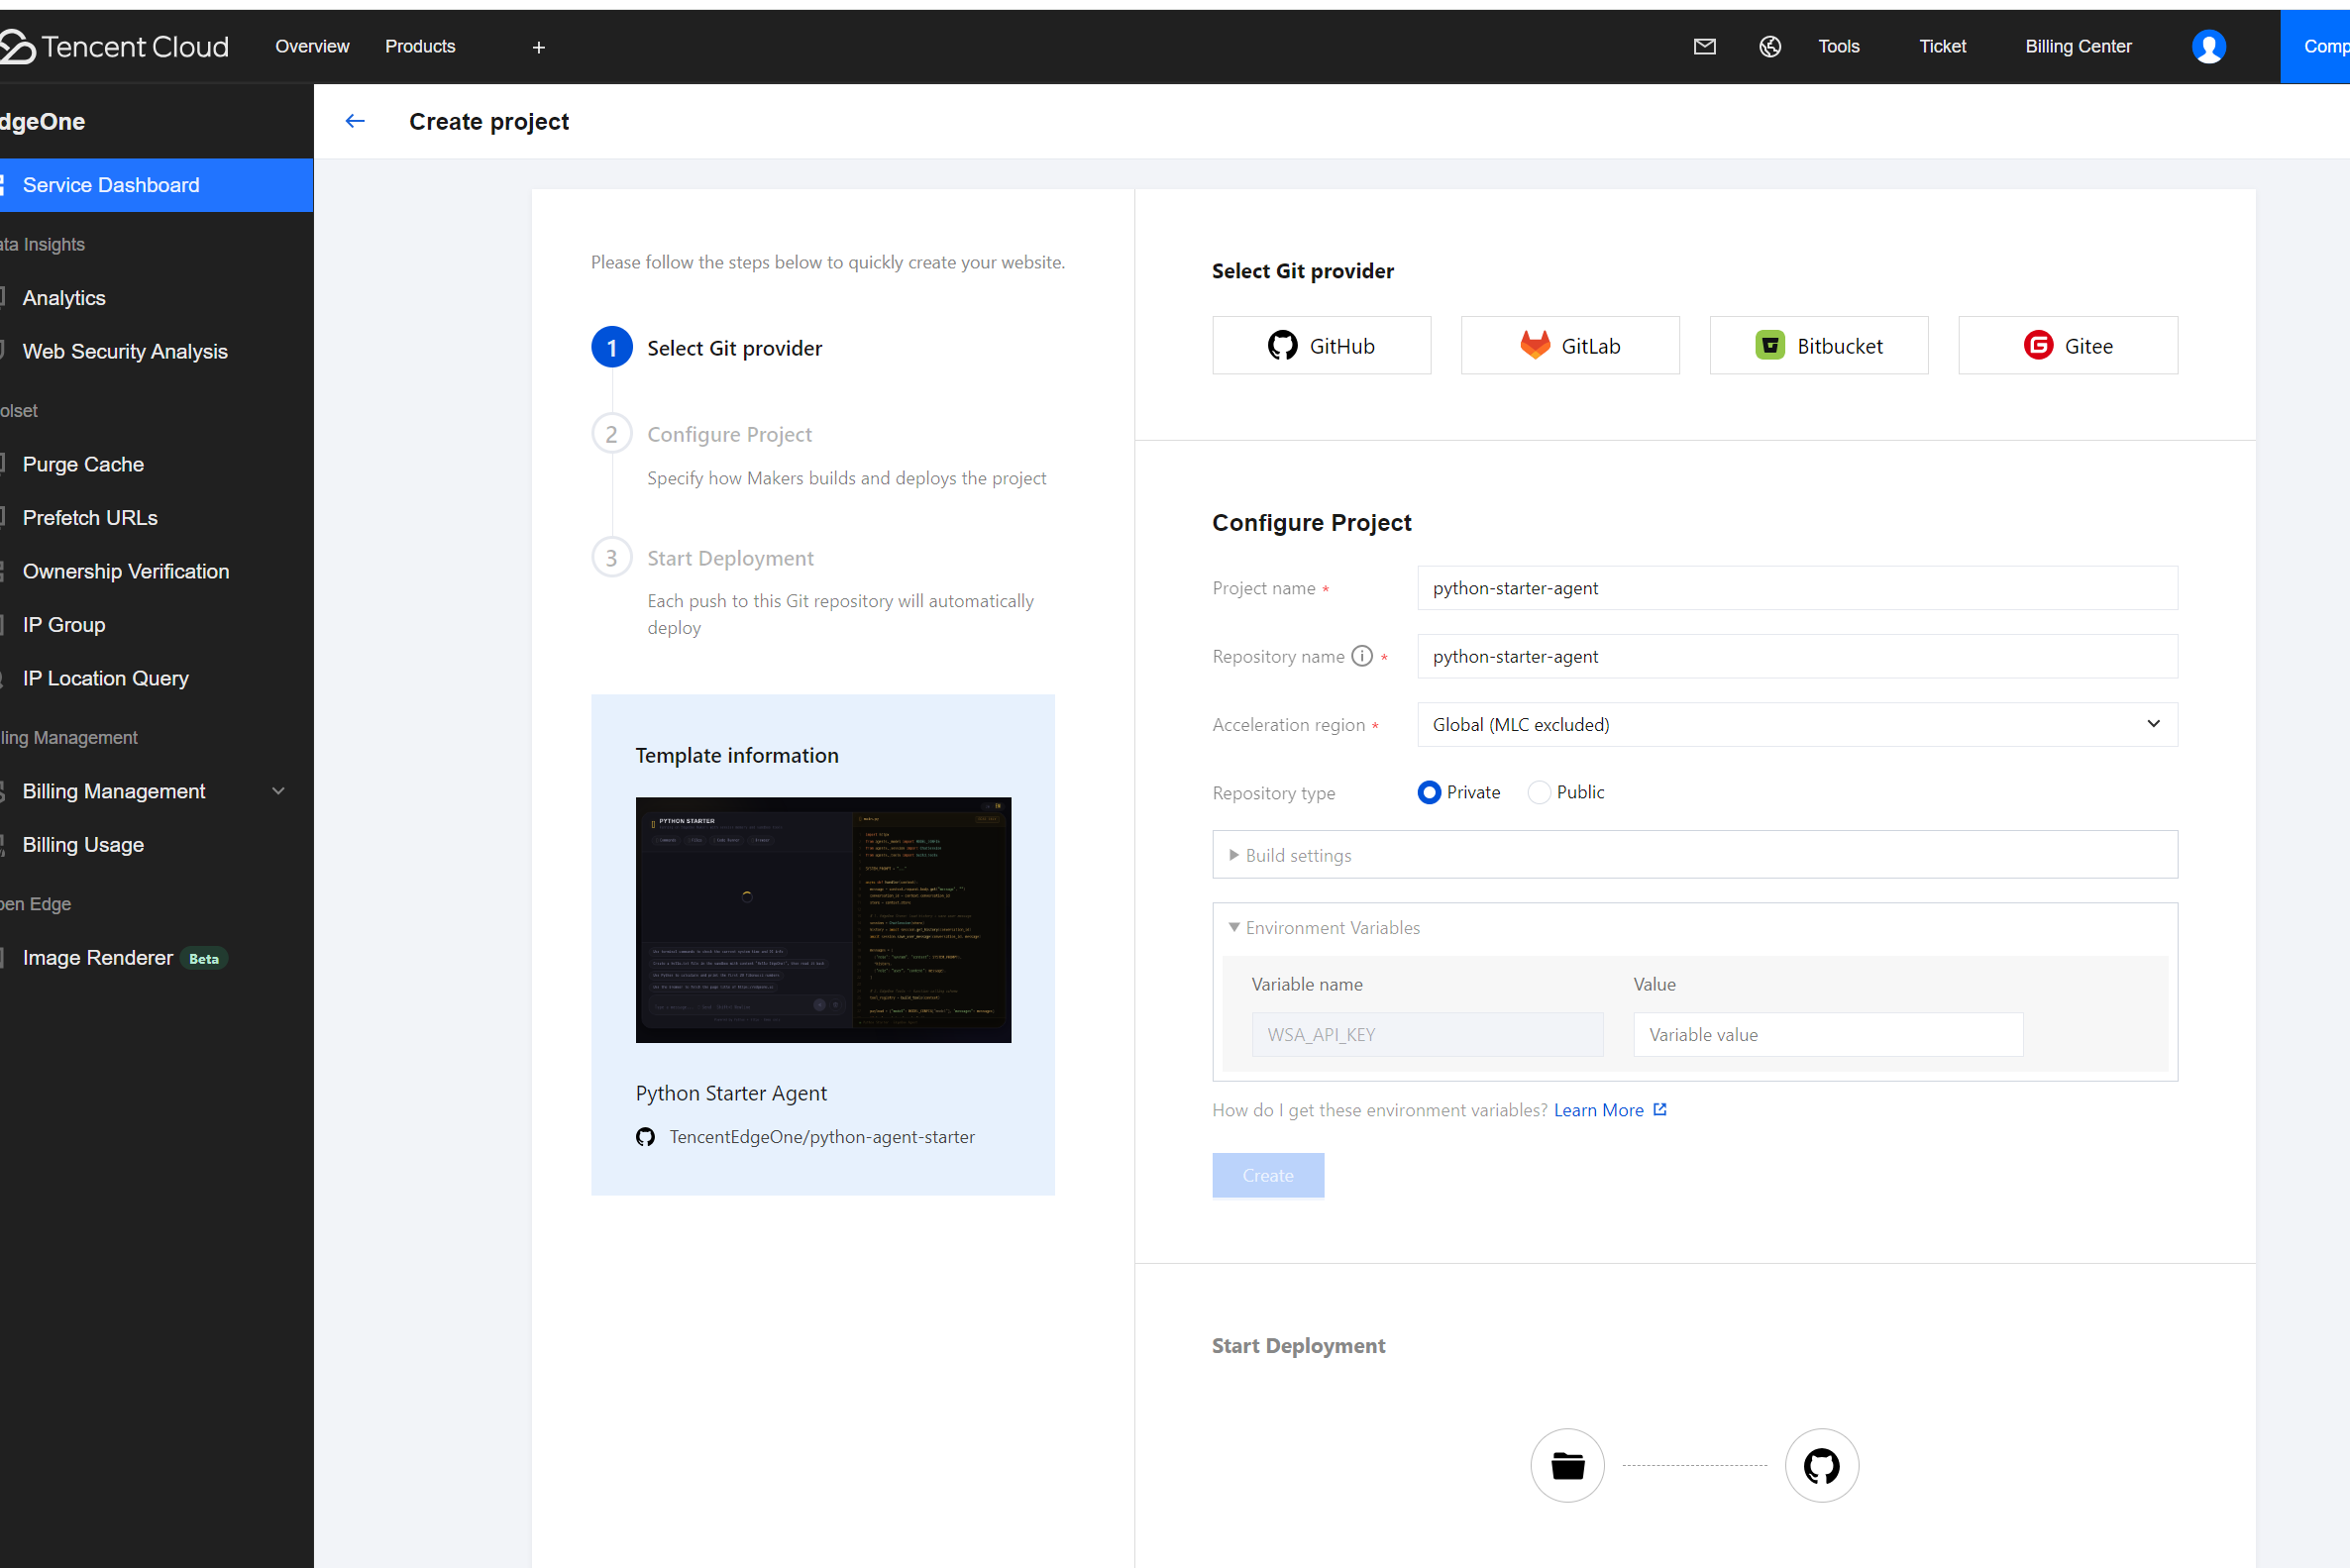2350x1568 pixels.
Task: Click the Python Starter template preview thumbnail
Action: pos(823,920)
